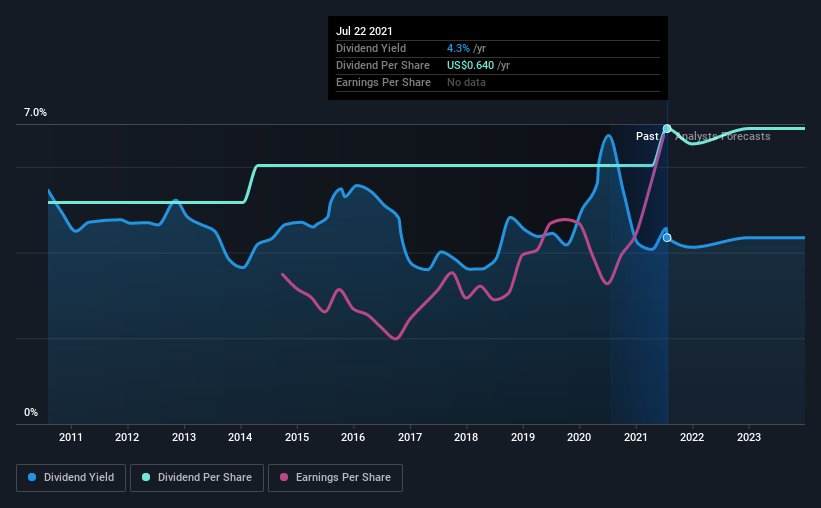The width and height of the screenshot is (821, 508).
Task: Click the 7.0% y-axis label
Action: click(35, 113)
